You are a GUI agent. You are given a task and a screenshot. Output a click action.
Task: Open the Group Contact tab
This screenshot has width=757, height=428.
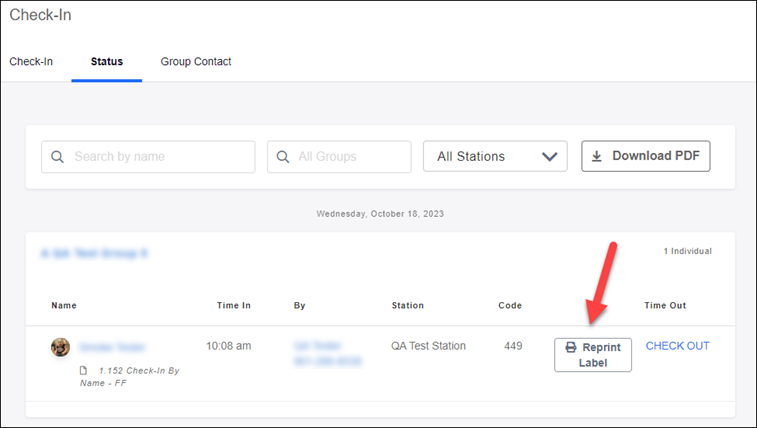coord(196,62)
